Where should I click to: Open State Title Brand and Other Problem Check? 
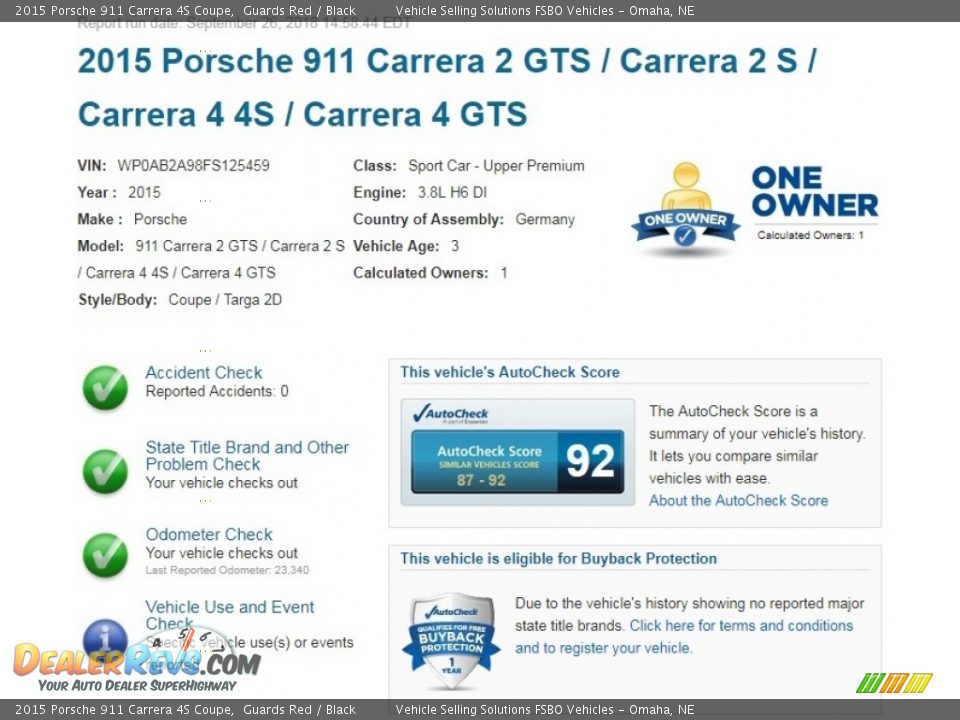pyautogui.click(x=247, y=456)
